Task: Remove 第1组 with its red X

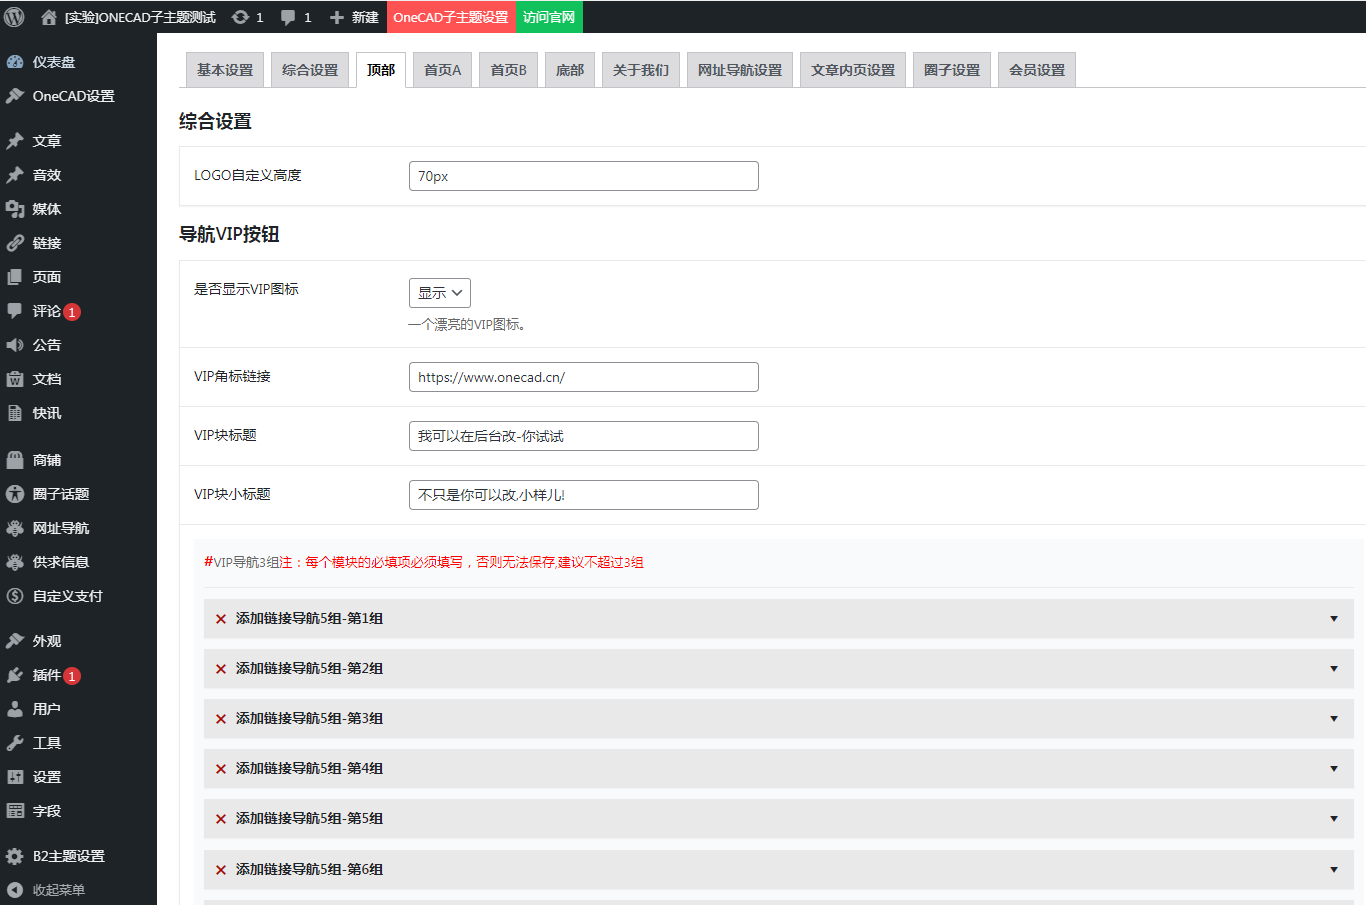Action: tap(221, 619)
